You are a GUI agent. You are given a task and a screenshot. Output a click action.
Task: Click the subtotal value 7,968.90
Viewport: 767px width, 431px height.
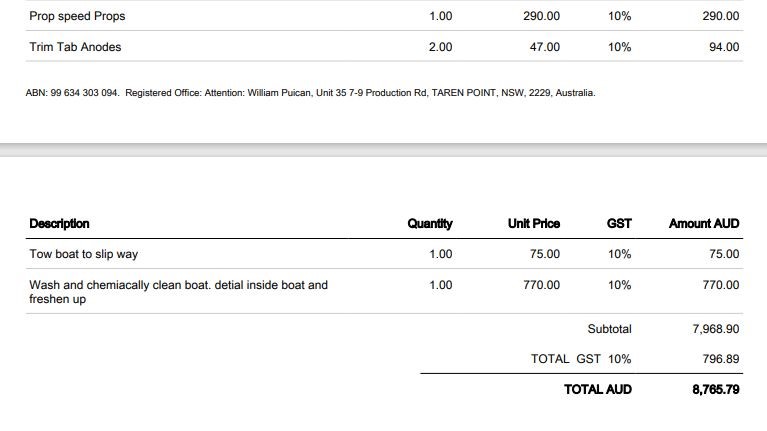[716, 328]
